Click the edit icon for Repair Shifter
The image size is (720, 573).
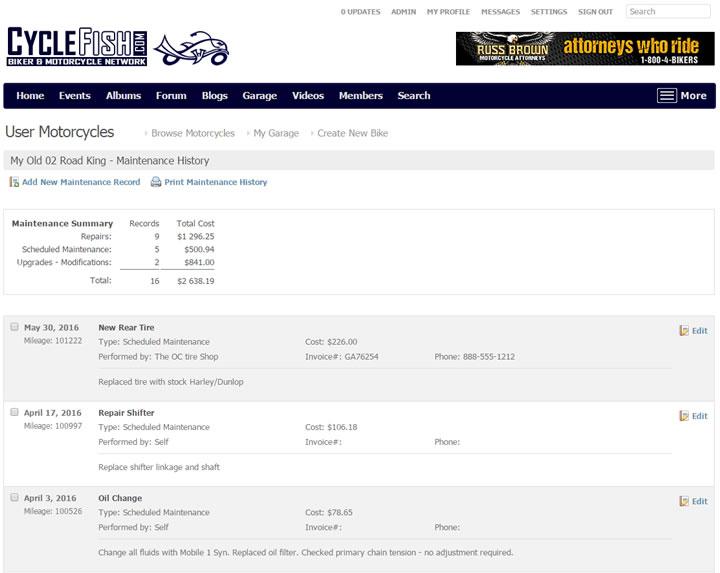point(684,416)
